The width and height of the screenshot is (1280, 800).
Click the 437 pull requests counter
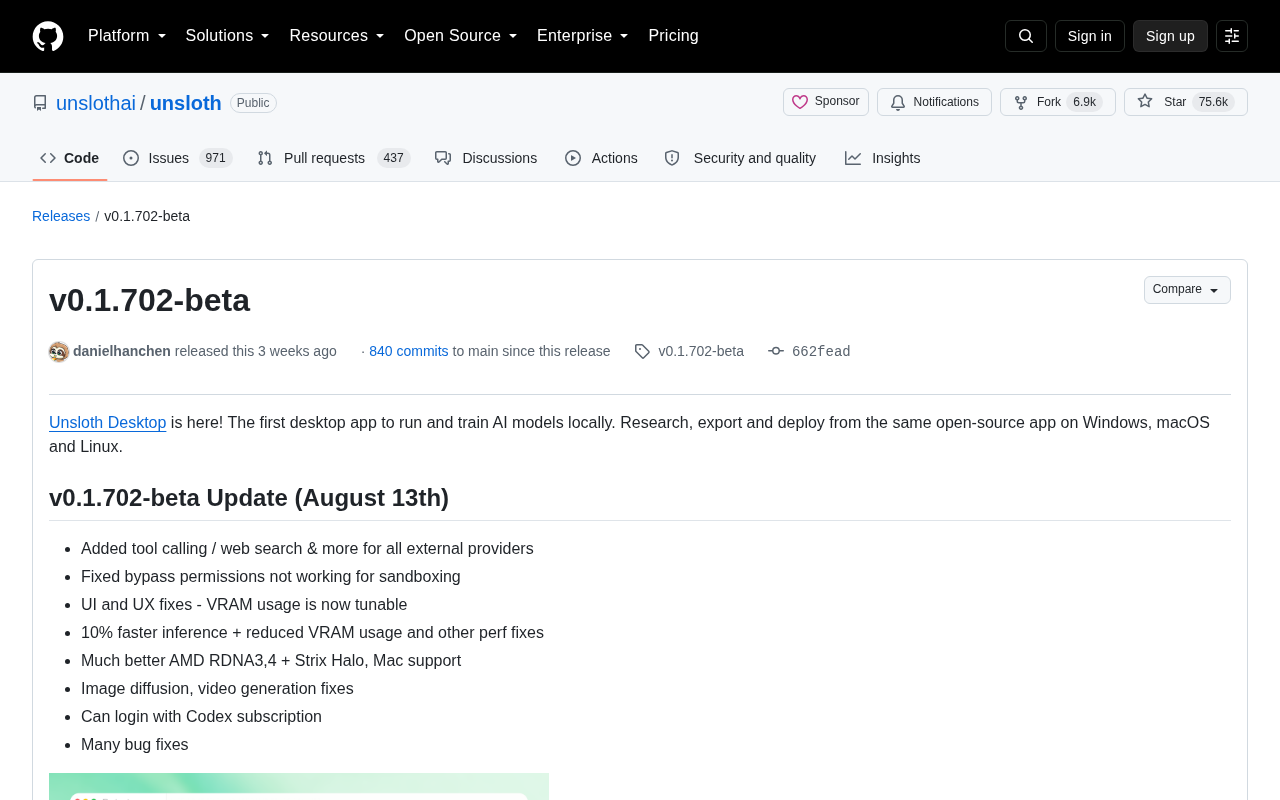pos(394,158)
